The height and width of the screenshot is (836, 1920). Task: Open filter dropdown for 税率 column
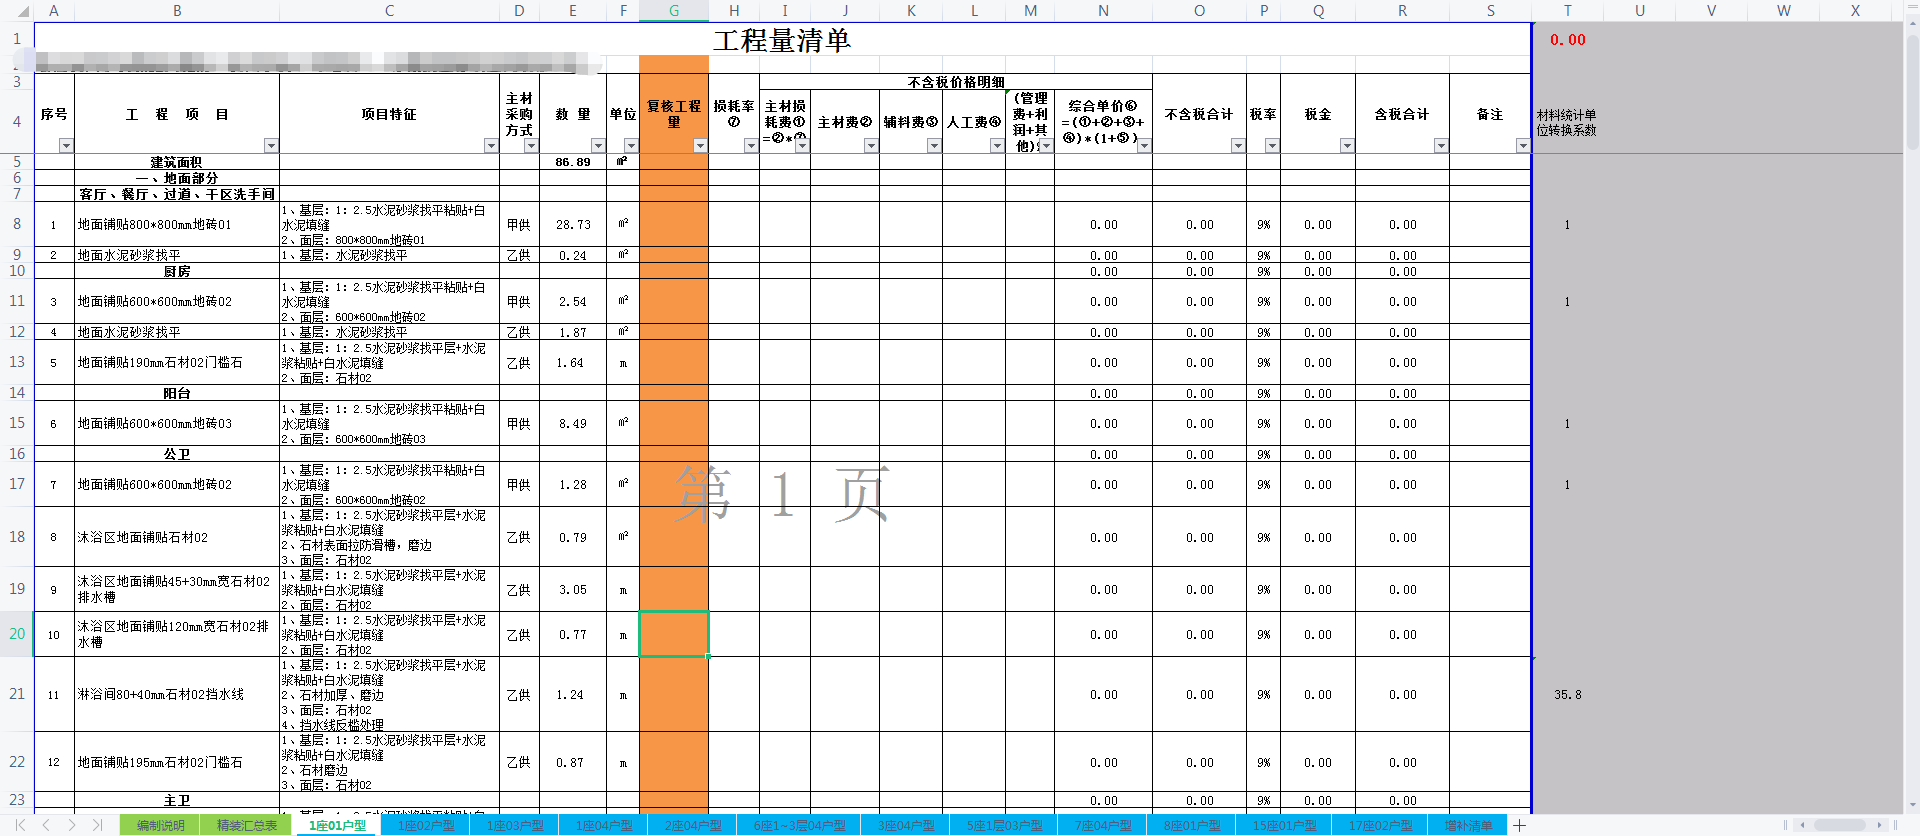[x=1272, y=146]
